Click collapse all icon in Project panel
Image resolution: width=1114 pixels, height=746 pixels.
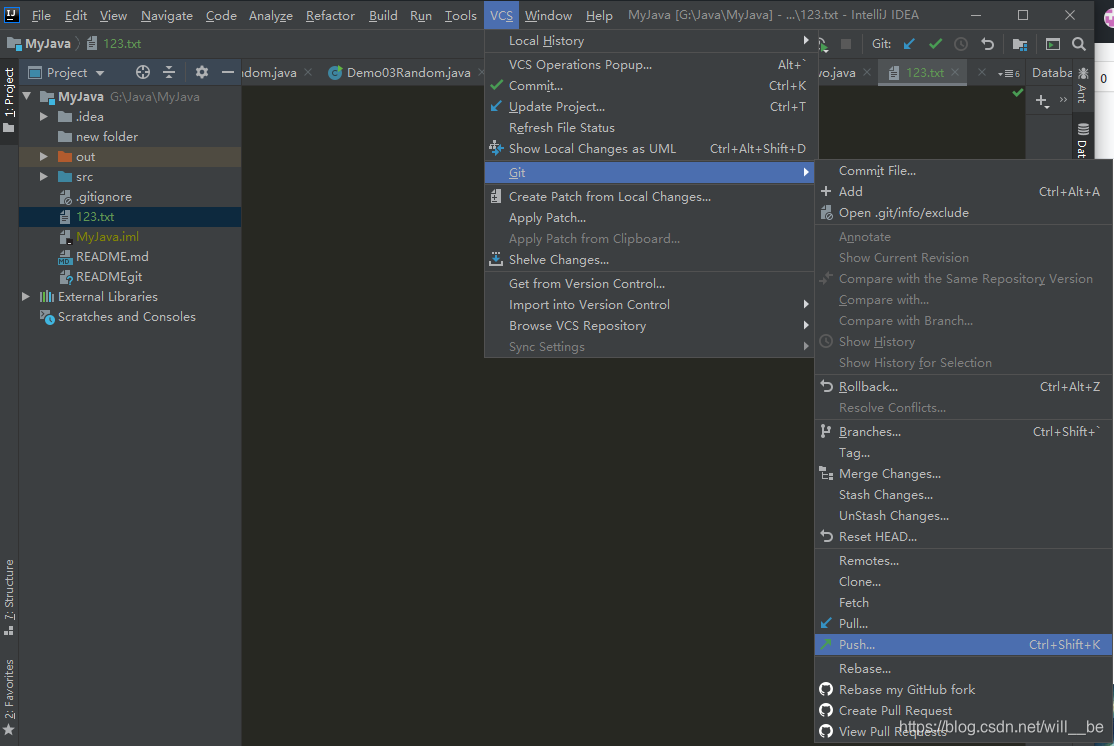[169, 72]
